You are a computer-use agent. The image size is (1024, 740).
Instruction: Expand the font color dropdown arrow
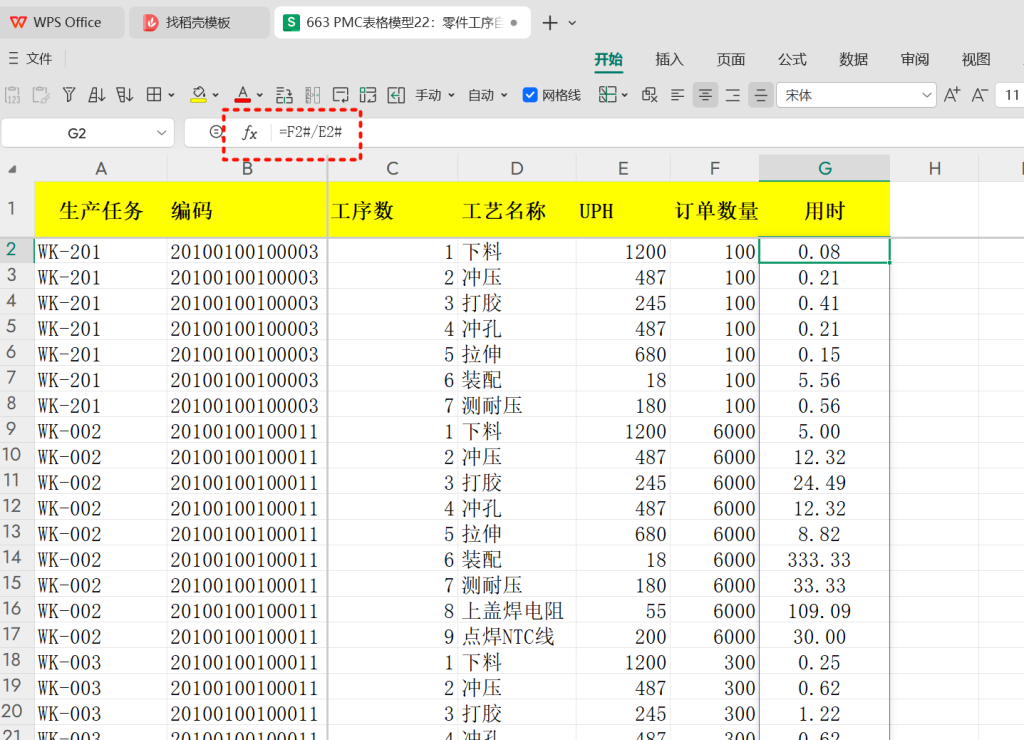259,95
